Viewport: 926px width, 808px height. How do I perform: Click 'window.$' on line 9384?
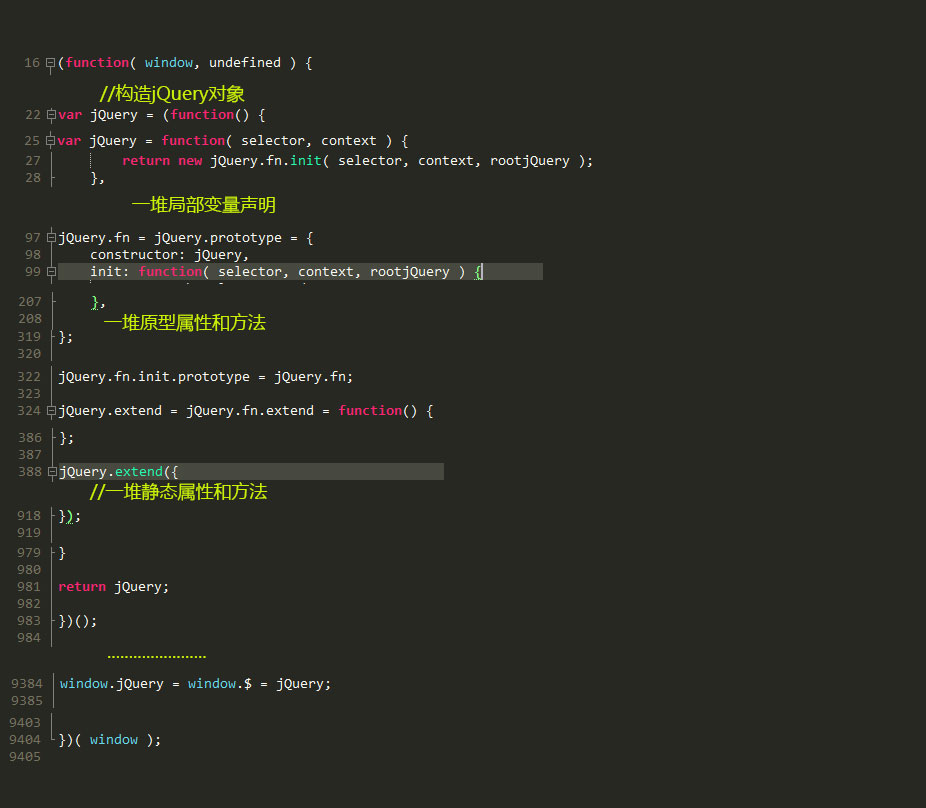coord(220,683)
